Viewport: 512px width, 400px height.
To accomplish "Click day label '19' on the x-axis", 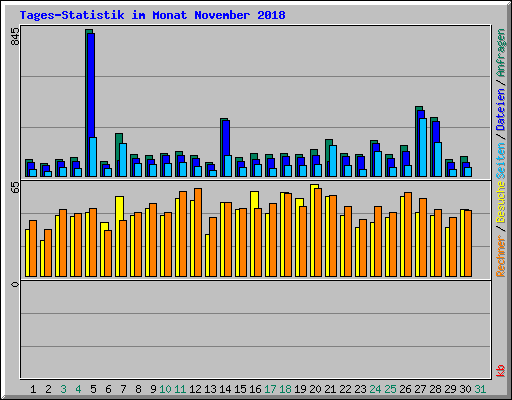I will [300, 389].
